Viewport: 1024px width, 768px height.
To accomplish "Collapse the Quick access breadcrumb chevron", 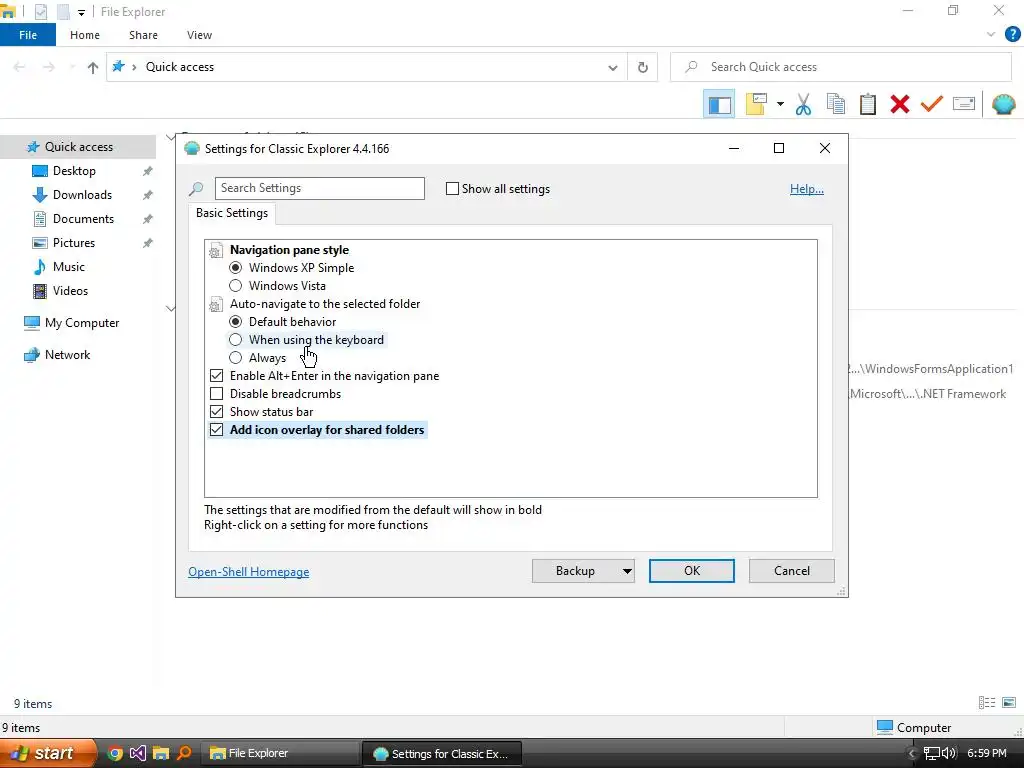I will click(x=134, y=67).
